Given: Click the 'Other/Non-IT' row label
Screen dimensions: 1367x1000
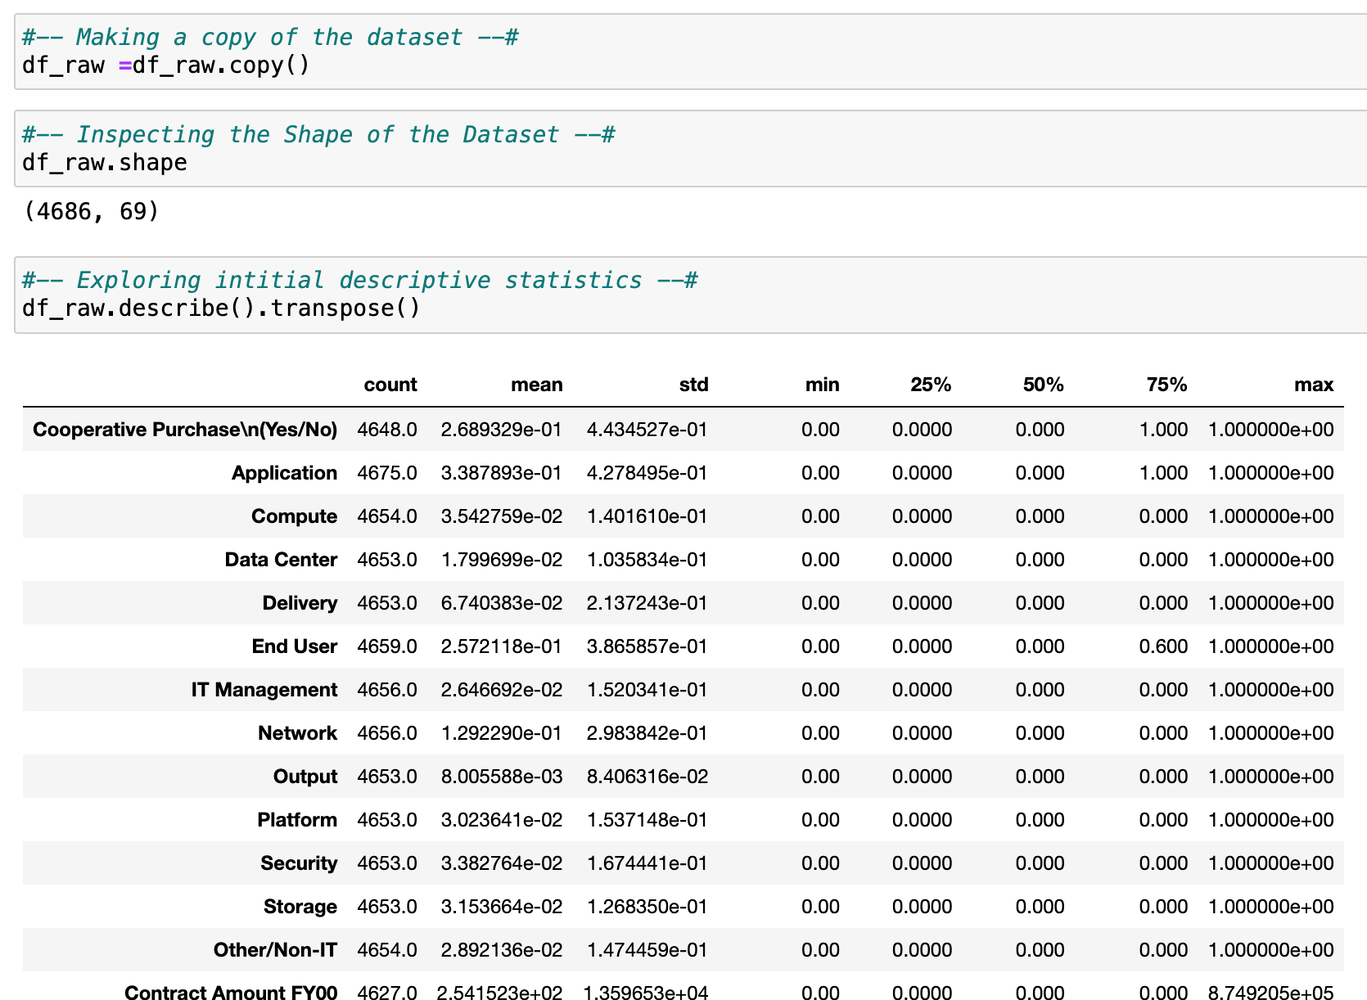Looking at the screenshot, I should point(275,950).
